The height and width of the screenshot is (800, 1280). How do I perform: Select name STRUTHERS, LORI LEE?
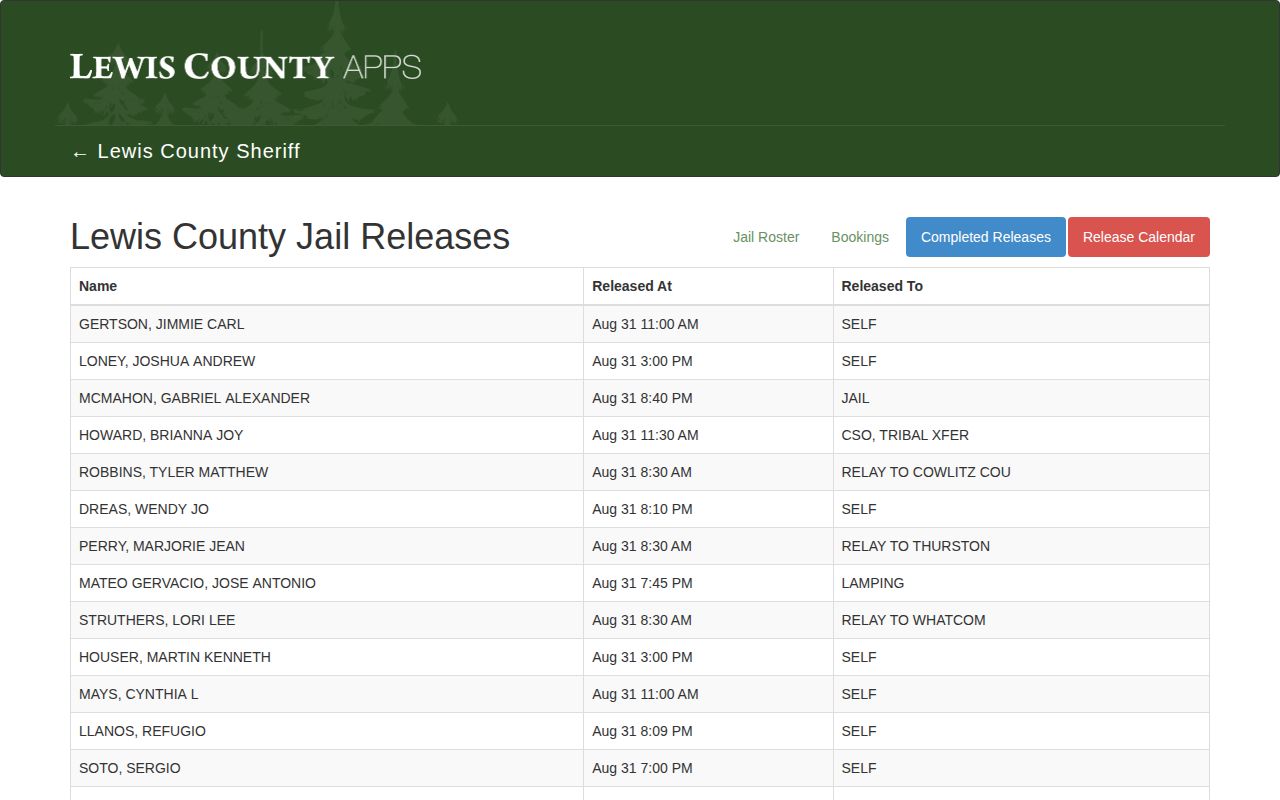pyautogui.click(x=157, y=620)
